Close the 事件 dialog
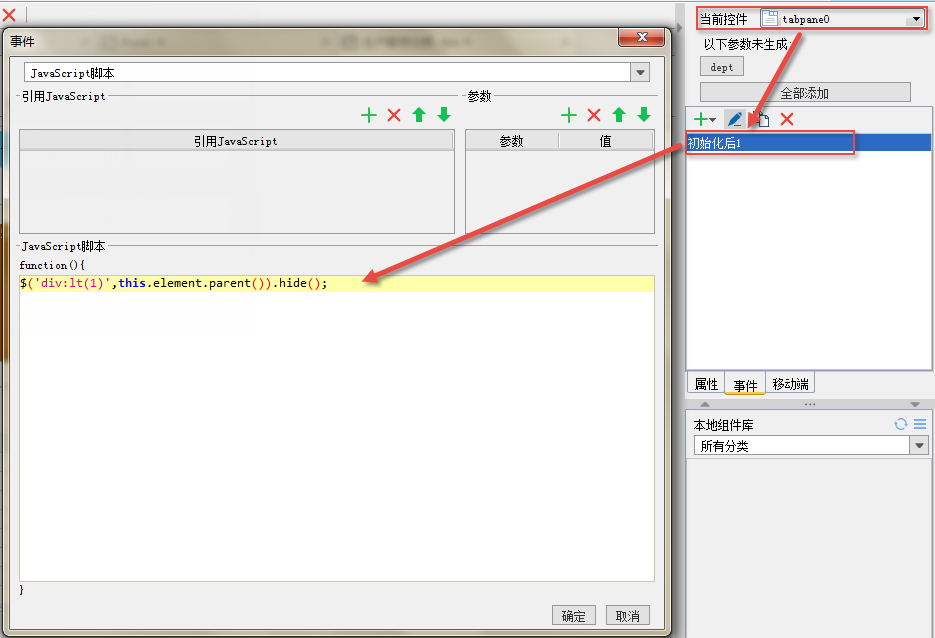This screenshot has height=638, width=935. (642, 37)
